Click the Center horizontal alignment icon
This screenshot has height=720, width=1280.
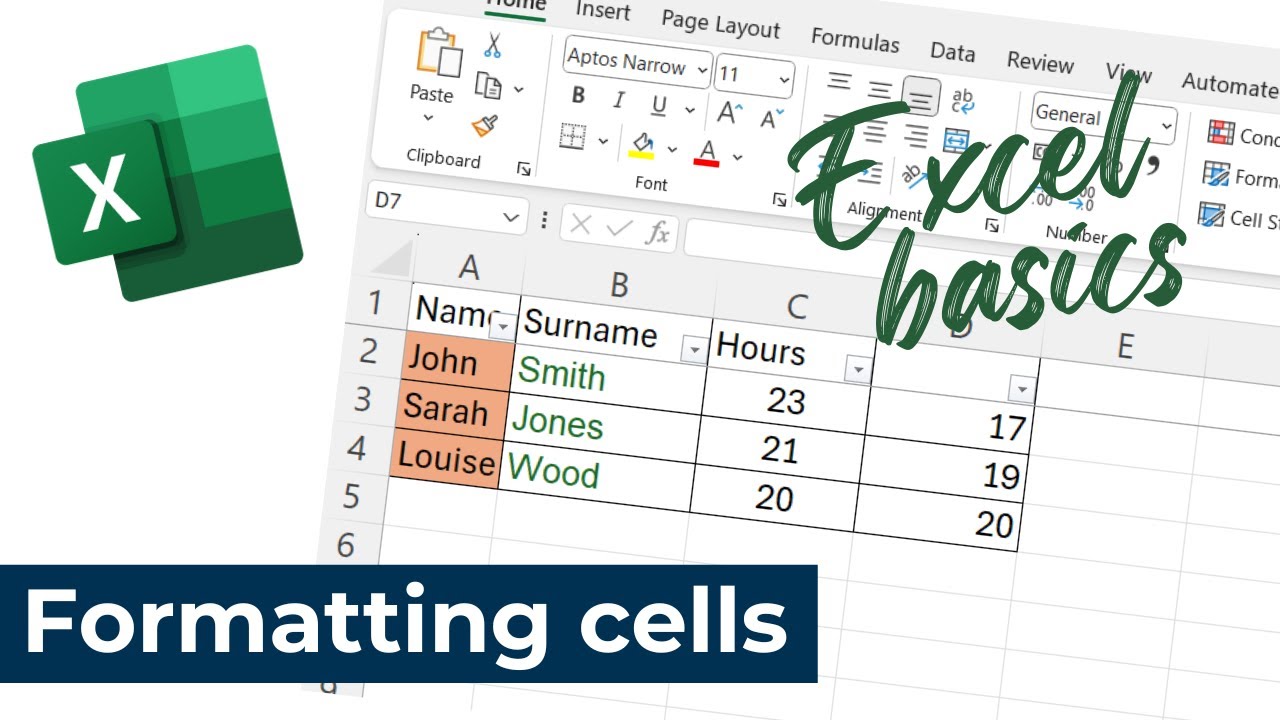874,131
